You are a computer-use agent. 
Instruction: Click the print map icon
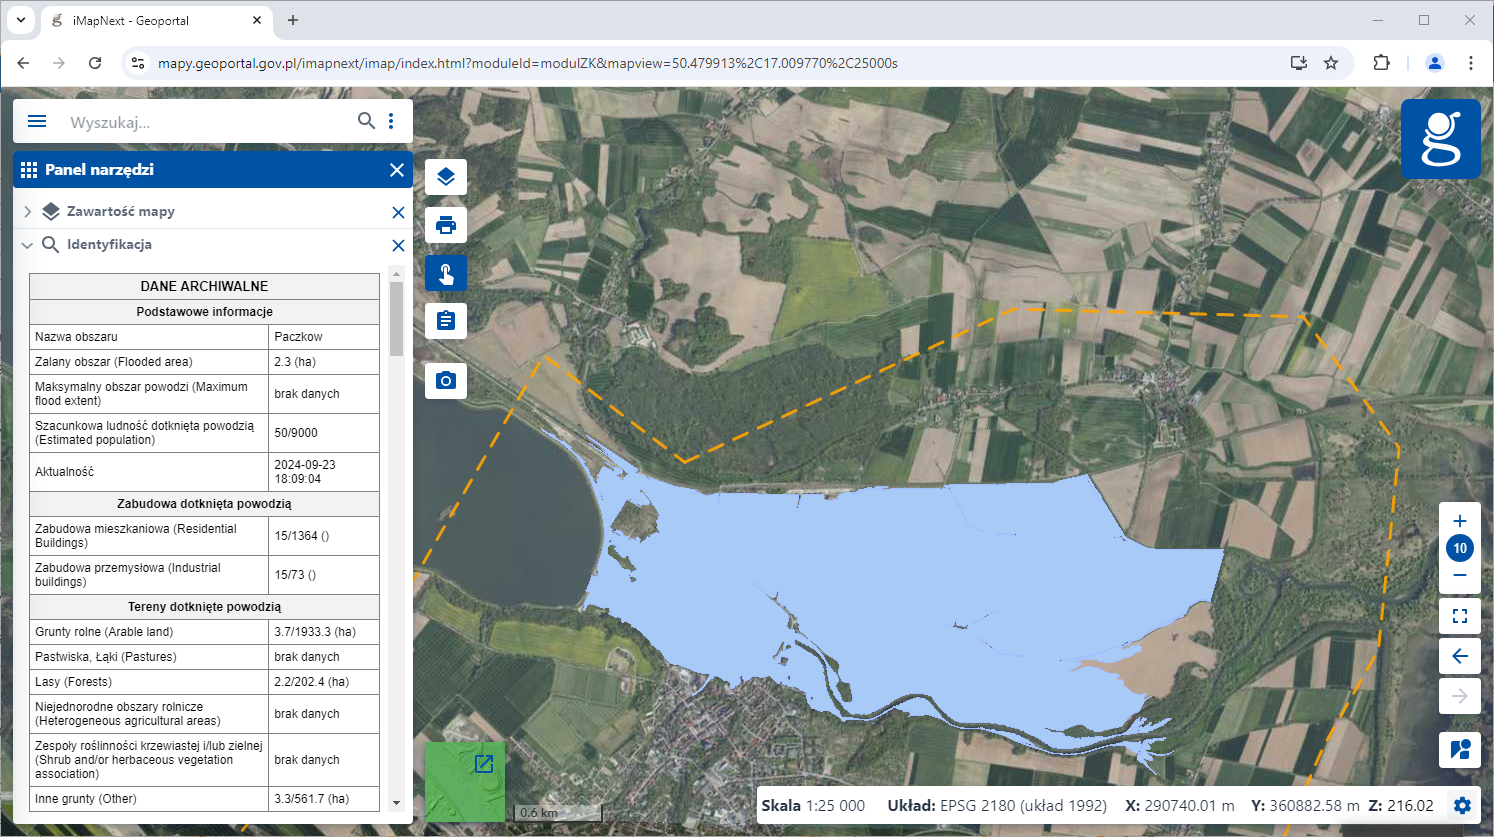(446, 225)
